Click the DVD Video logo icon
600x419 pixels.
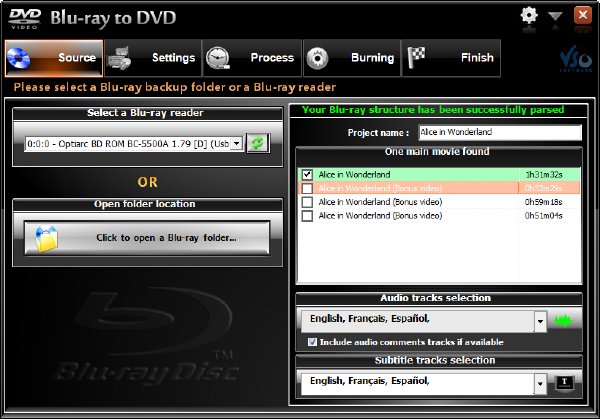24,18
